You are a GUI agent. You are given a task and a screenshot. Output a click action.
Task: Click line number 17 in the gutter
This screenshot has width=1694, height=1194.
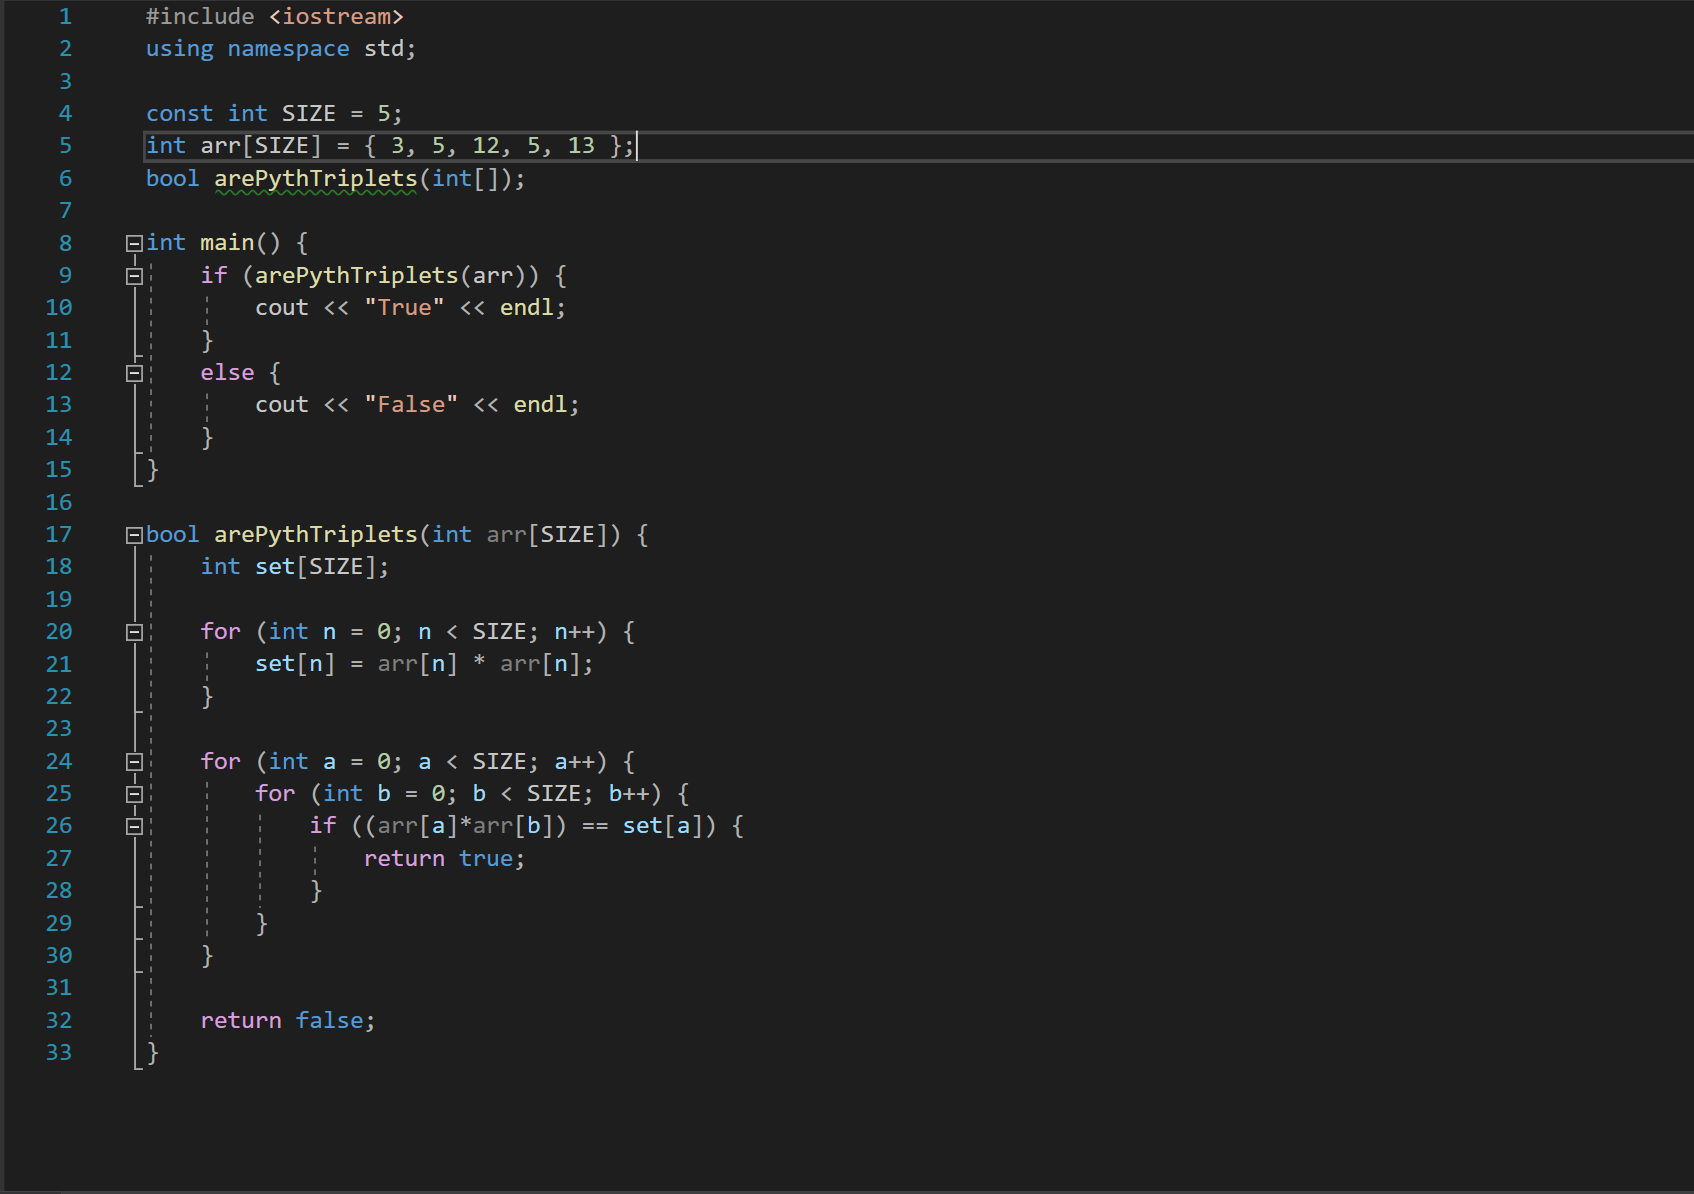[59, 535]
